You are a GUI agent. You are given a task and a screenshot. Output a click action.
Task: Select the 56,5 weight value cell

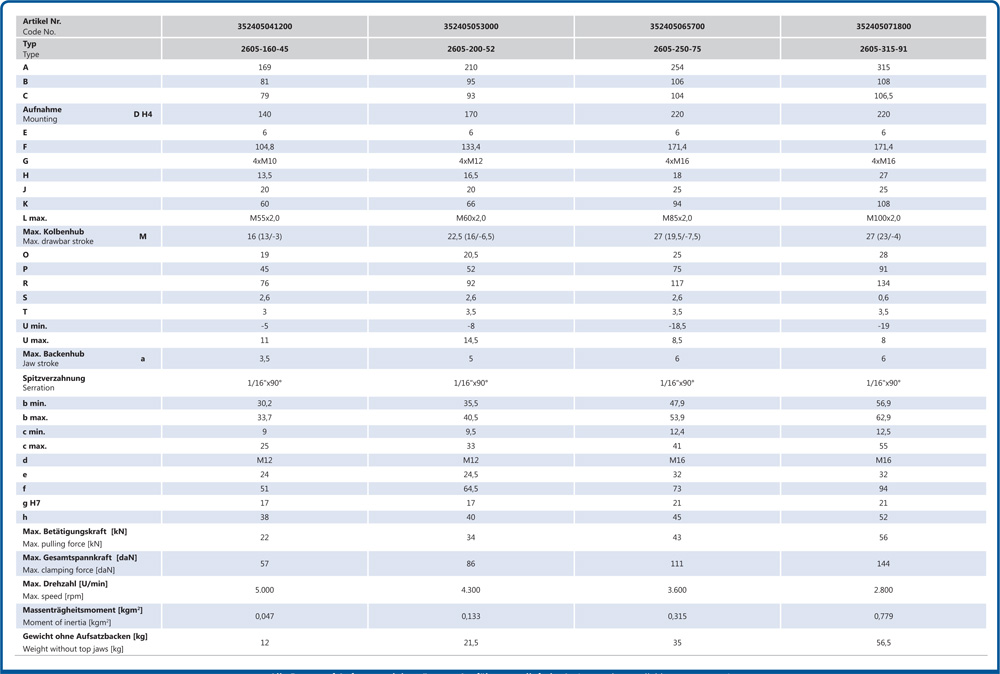(883, 643)
